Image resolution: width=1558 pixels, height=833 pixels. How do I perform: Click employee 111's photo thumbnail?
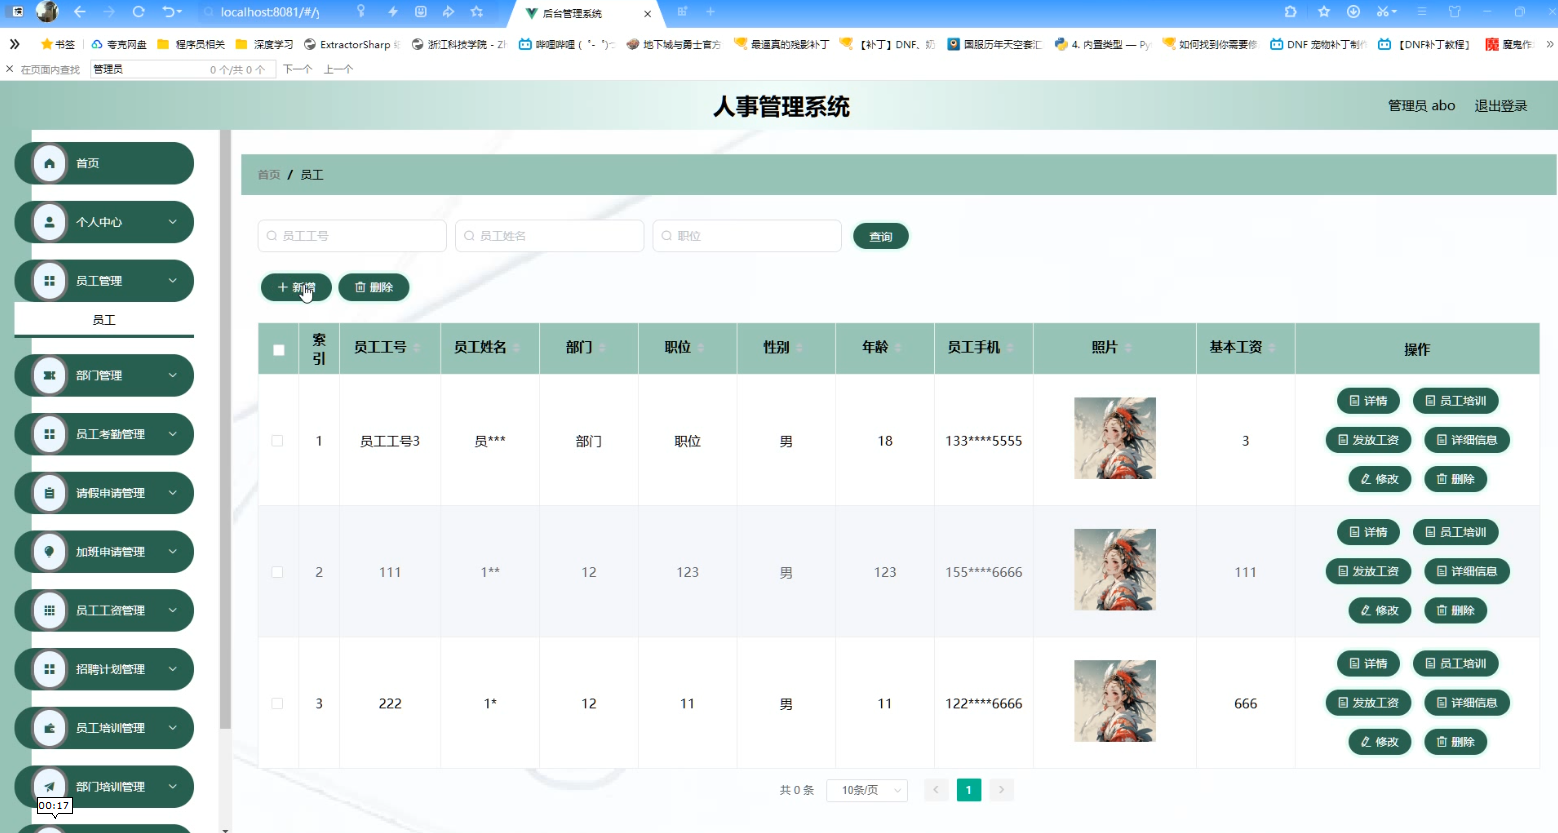[x=1114, y=569]
